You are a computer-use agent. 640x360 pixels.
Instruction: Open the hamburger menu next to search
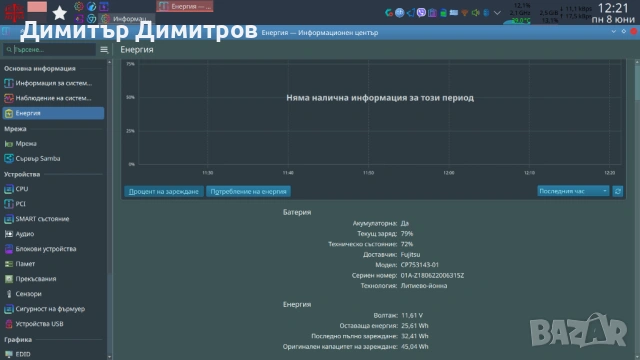pos(104,49)
